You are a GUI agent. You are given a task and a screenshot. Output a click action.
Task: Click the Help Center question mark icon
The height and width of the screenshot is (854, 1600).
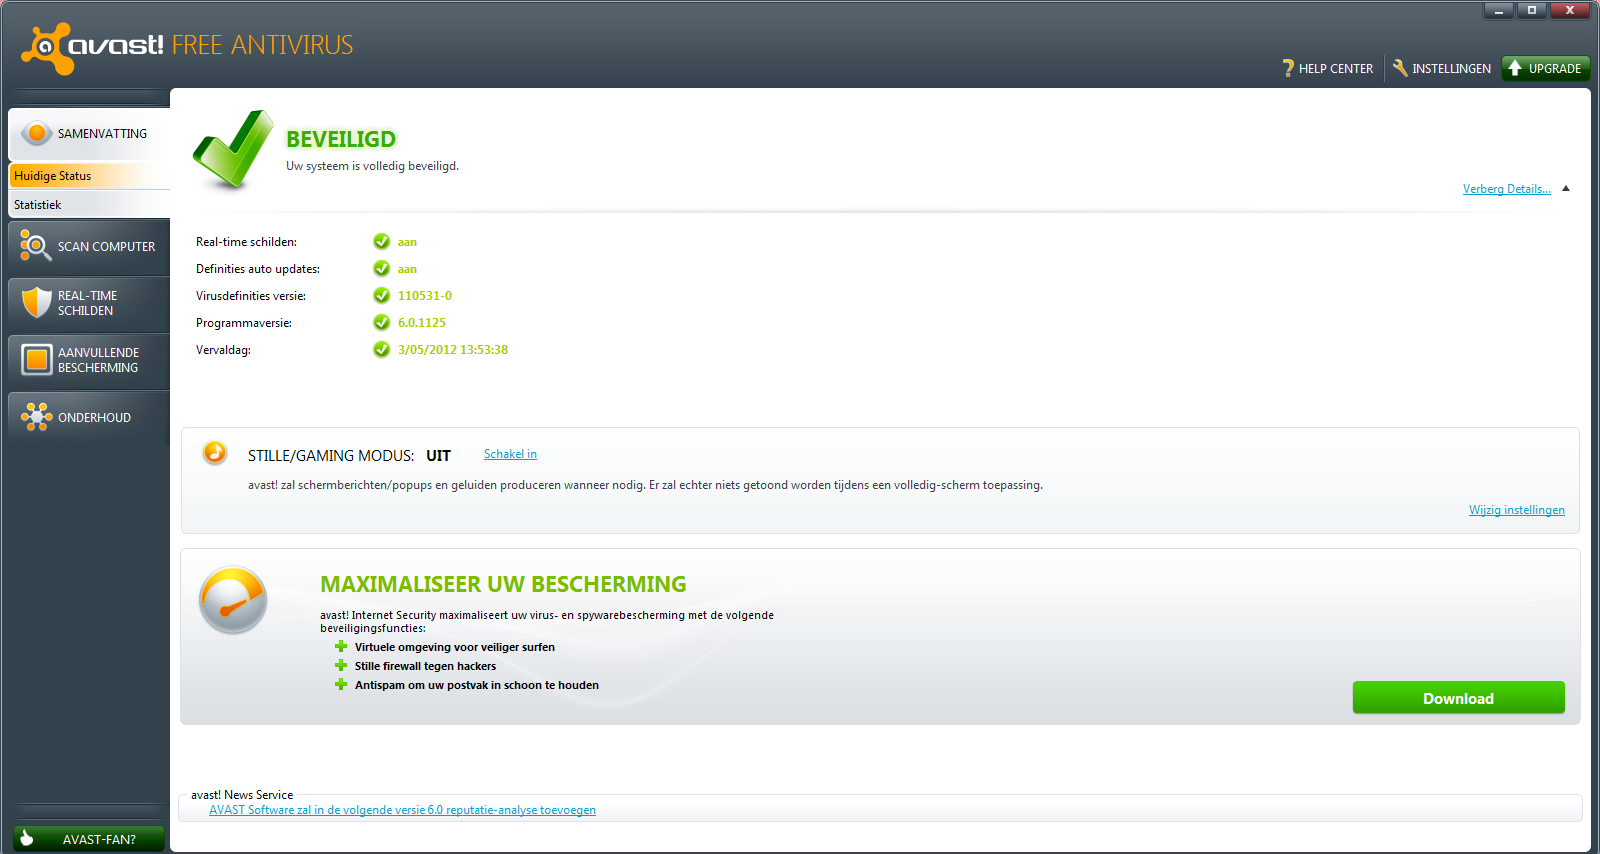click(x=1288, y=68)
